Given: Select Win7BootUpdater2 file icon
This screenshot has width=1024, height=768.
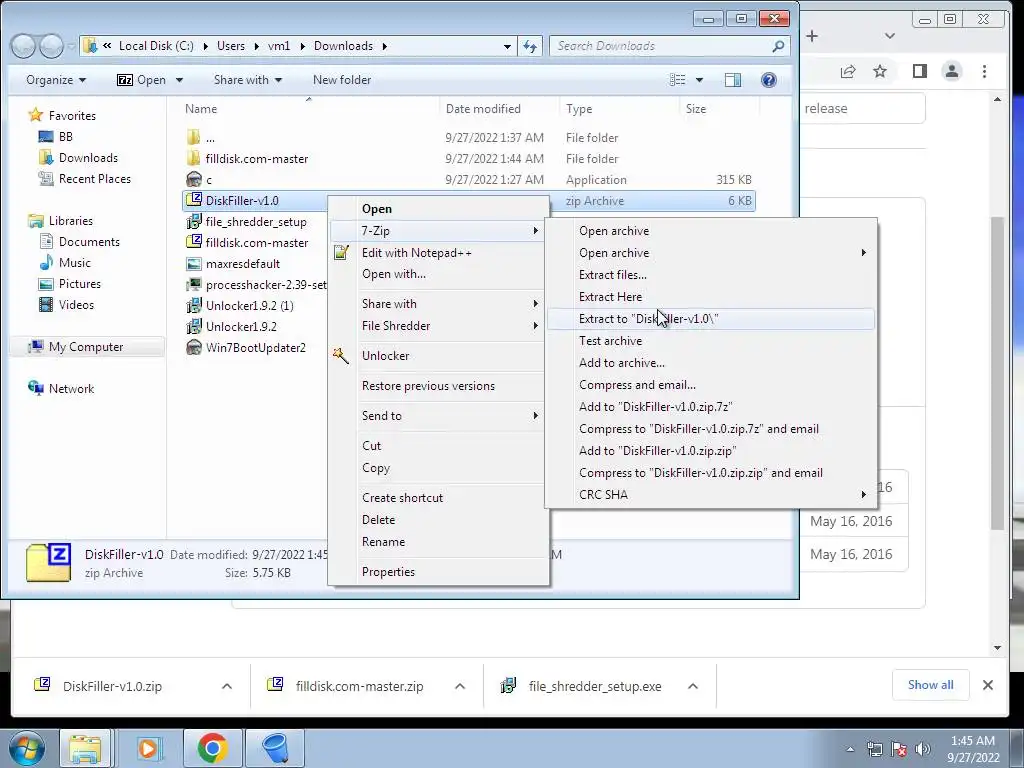Looking at the screenshot, I should click(x=193, y=347).
